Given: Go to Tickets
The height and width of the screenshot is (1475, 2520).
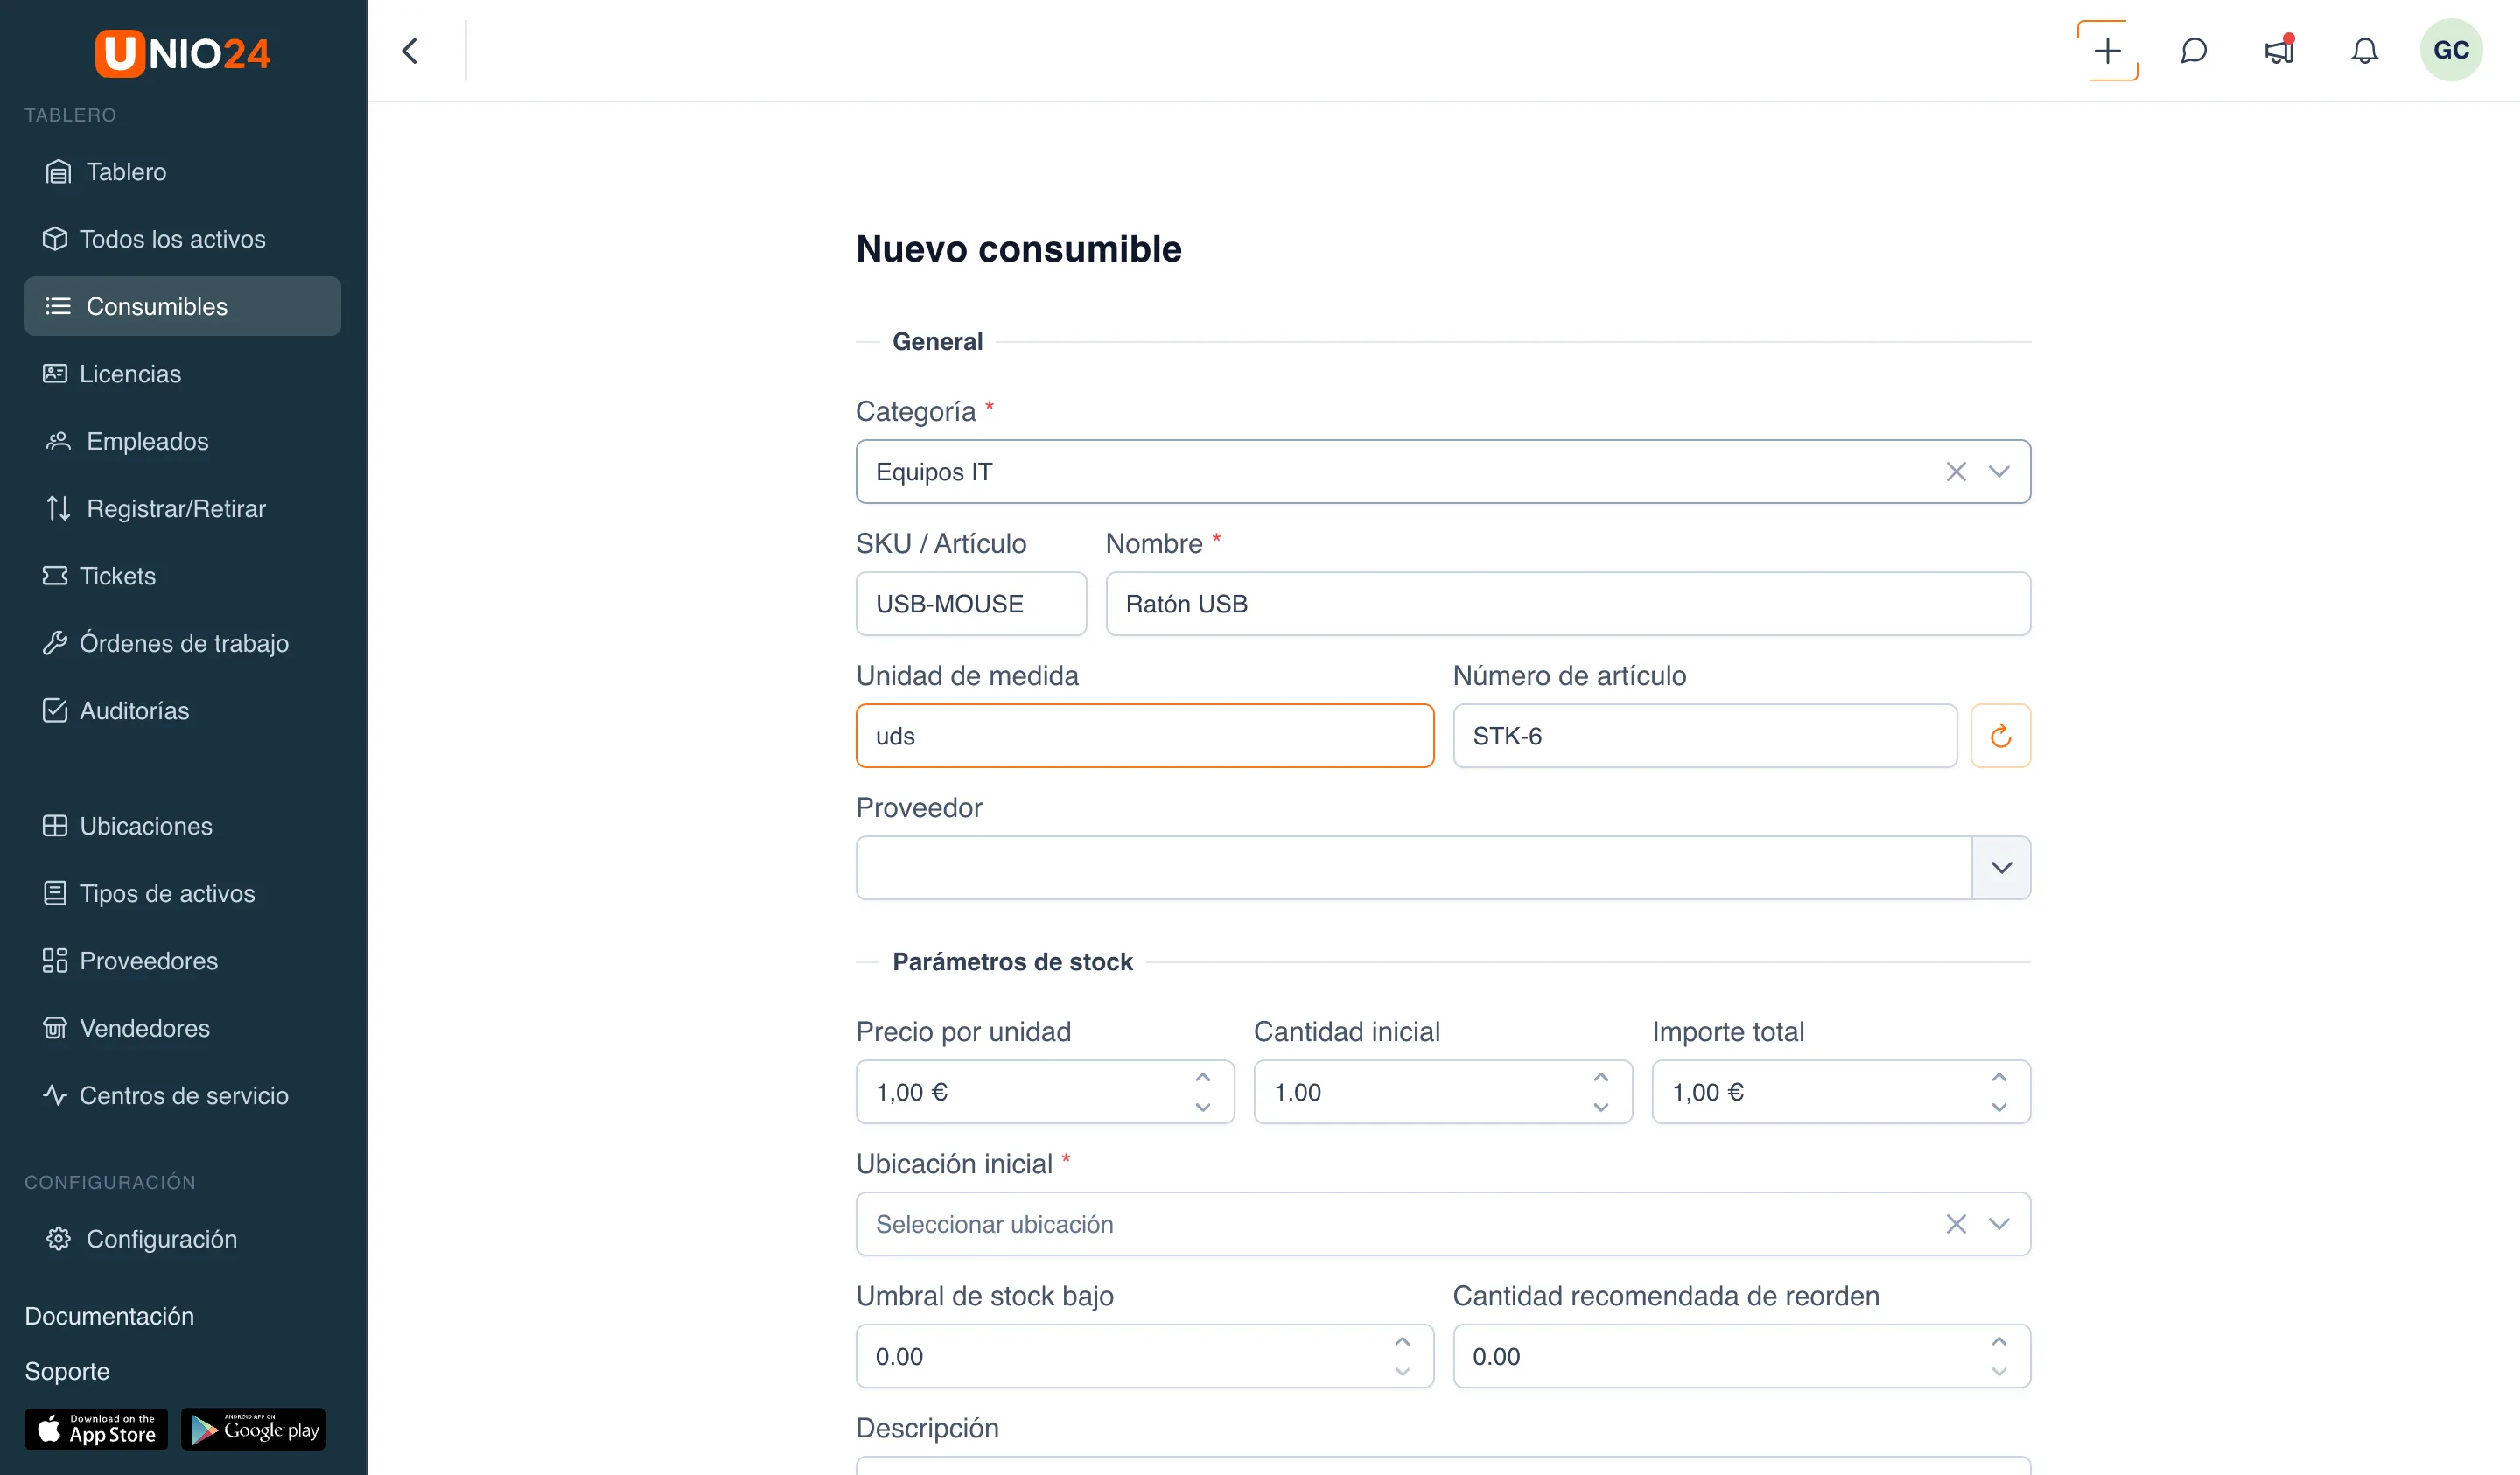Looking at the screenshot, I should [x=182, y=576].
